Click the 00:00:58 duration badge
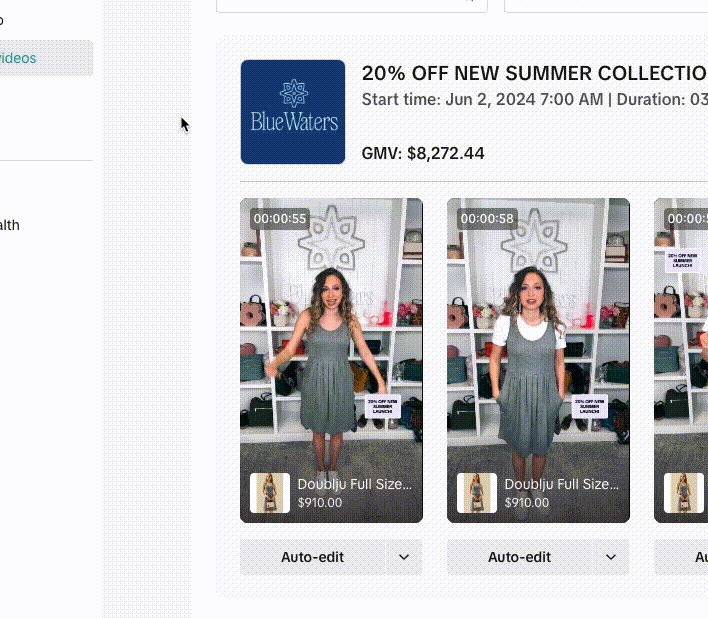 (487, 219)
